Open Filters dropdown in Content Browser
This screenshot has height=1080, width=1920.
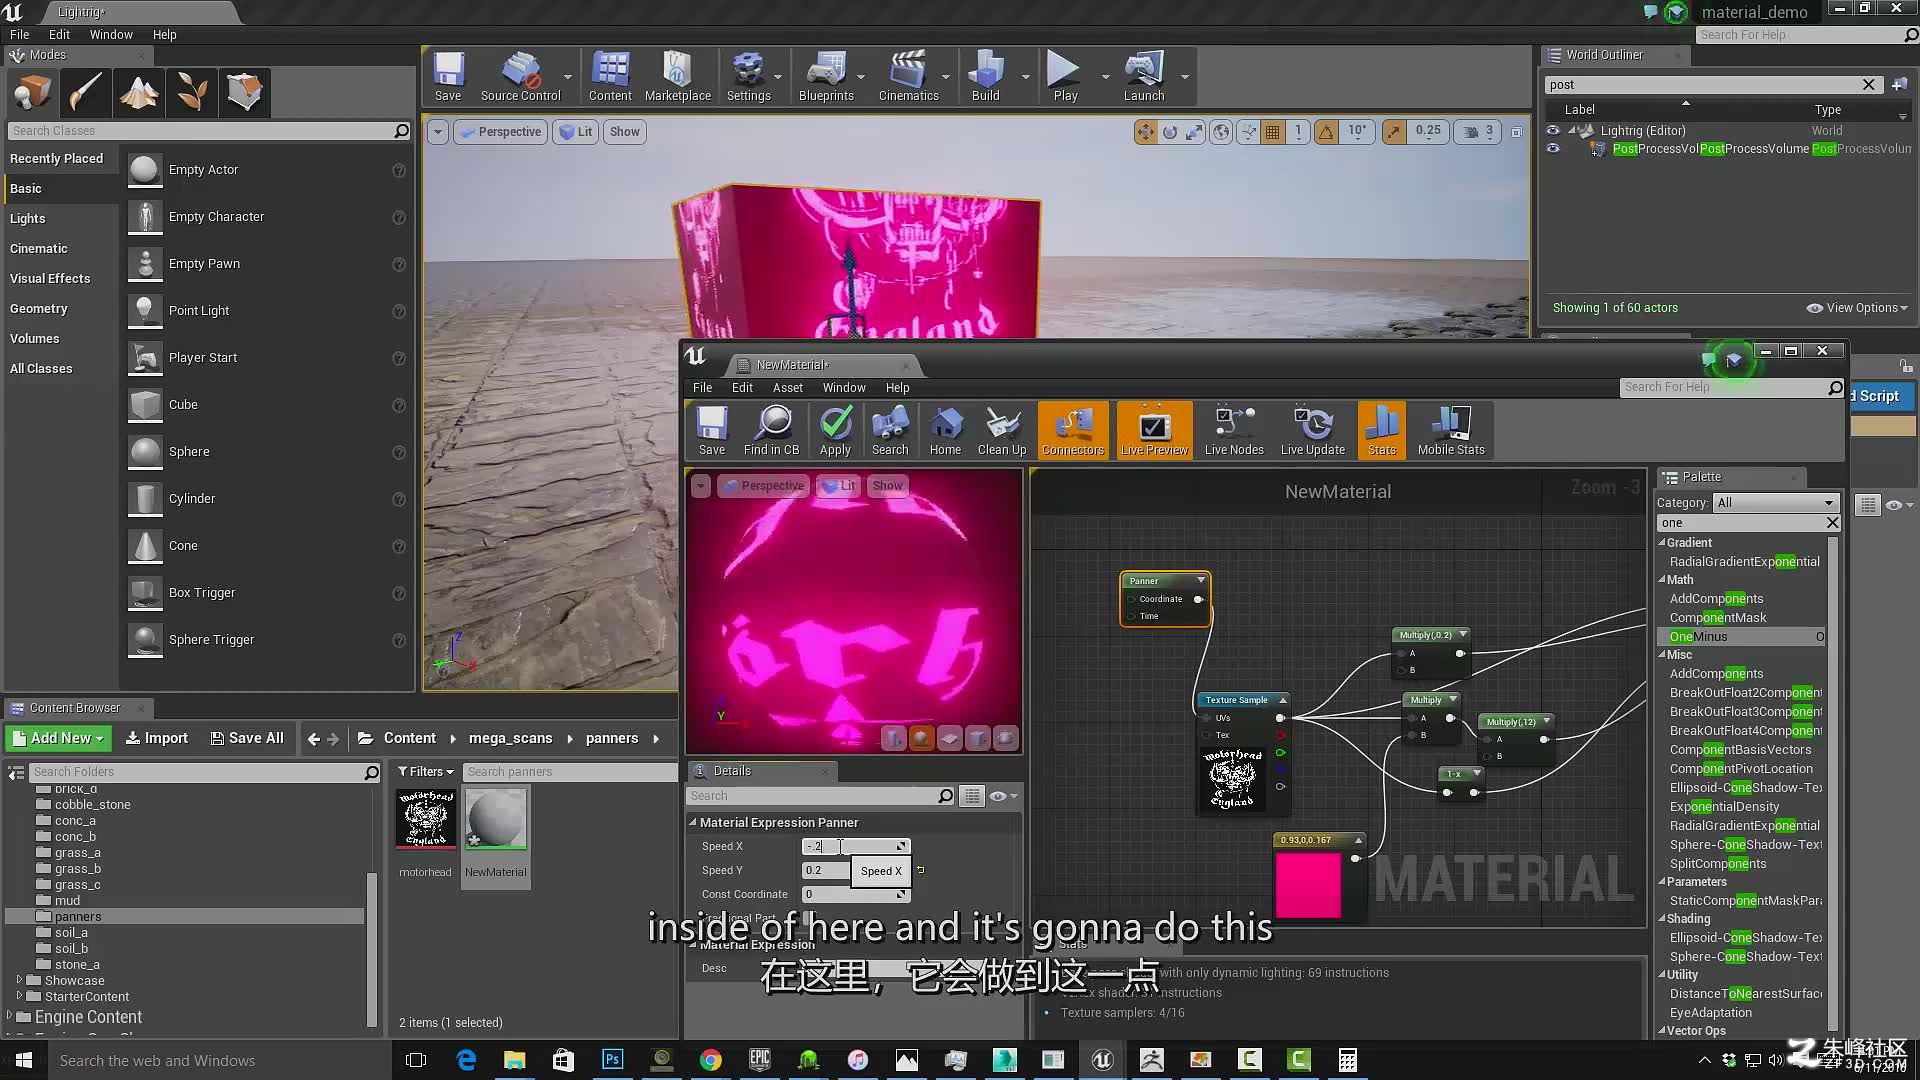[426, 772]
